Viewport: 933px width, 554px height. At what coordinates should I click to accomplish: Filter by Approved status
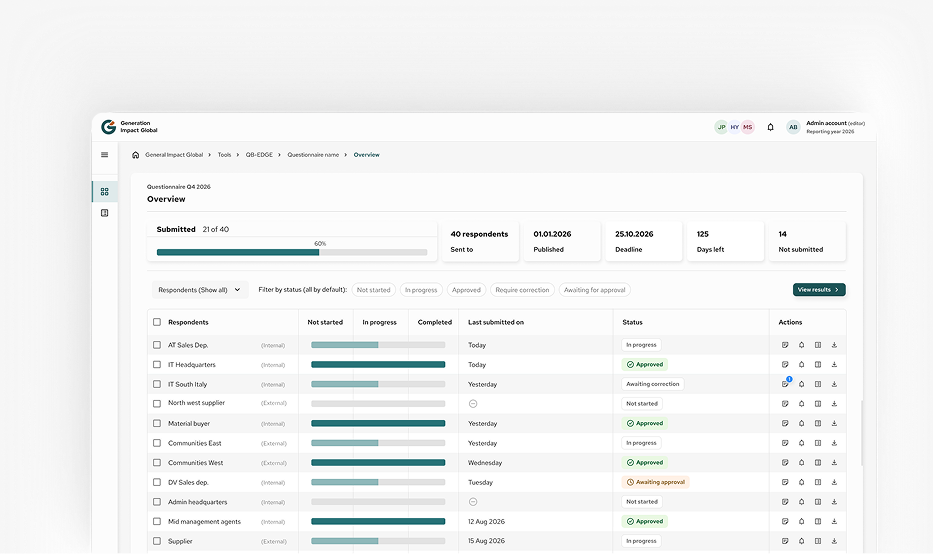point(466,290)
